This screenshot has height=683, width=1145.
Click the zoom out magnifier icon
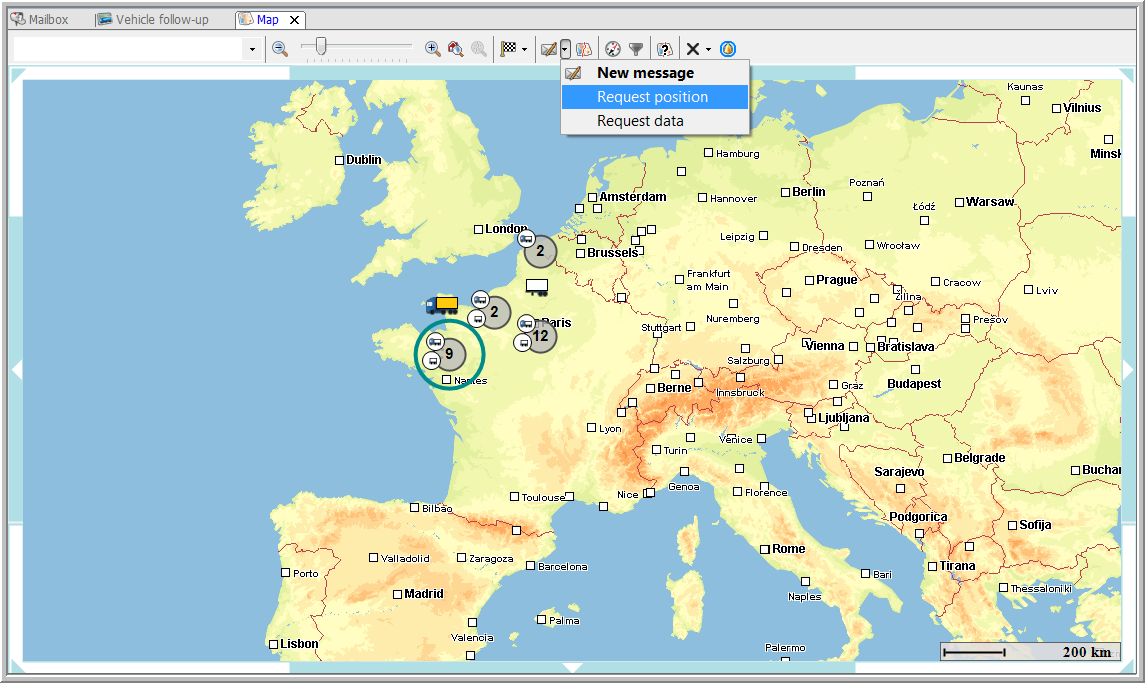(x=280, y=48)
